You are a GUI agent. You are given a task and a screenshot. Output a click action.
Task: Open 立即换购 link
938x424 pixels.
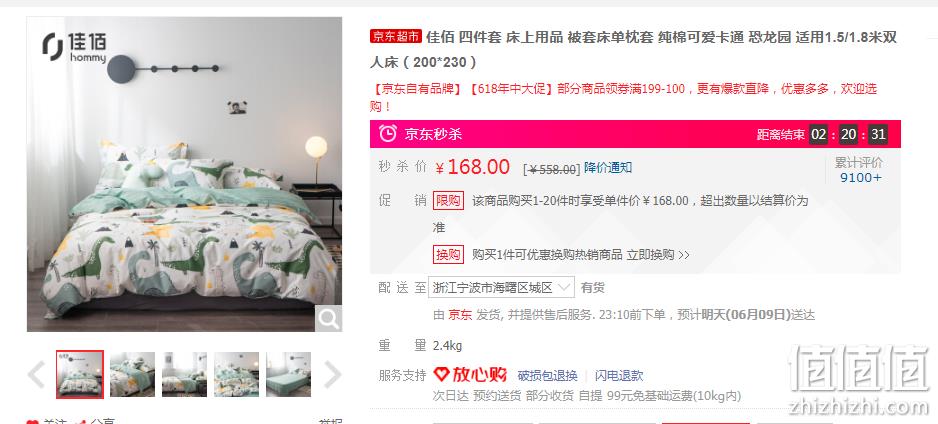point(657,255)
